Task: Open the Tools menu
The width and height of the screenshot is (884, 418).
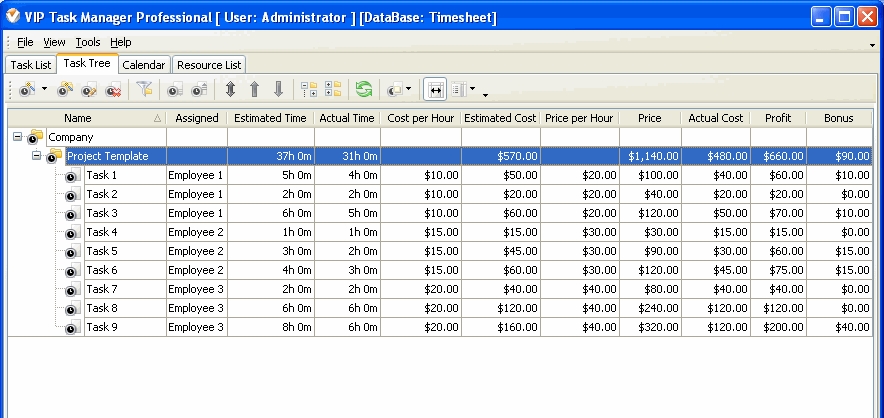Action: [x=88, y=42]
